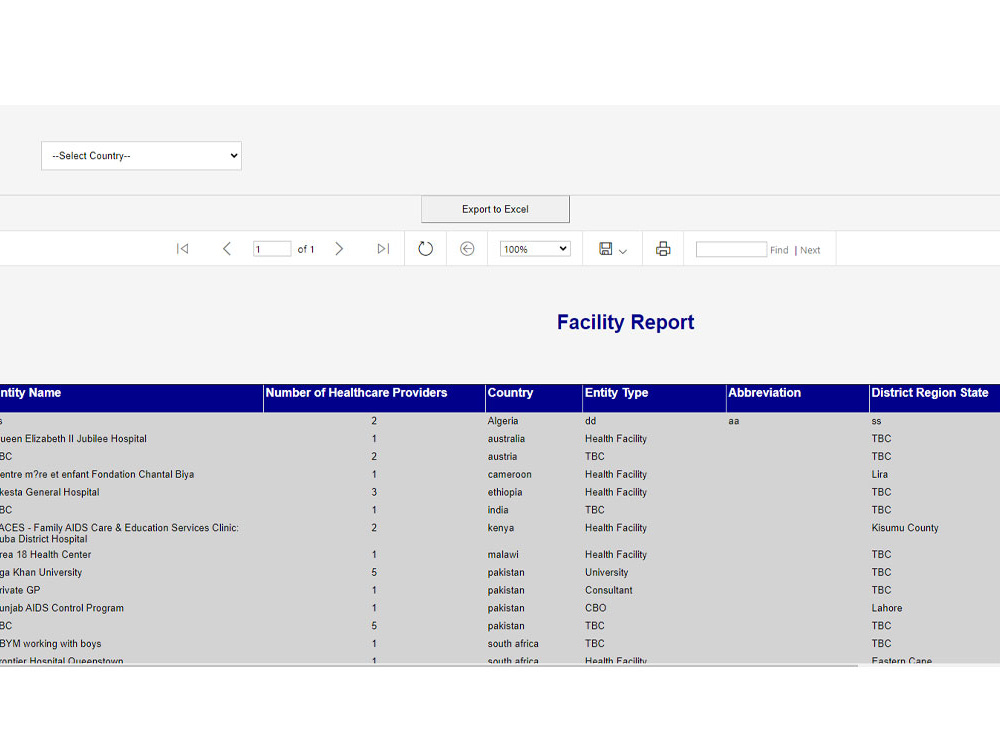
Task: Open the 100% zoom level dropdown
Action: click(x=534, y=248)
